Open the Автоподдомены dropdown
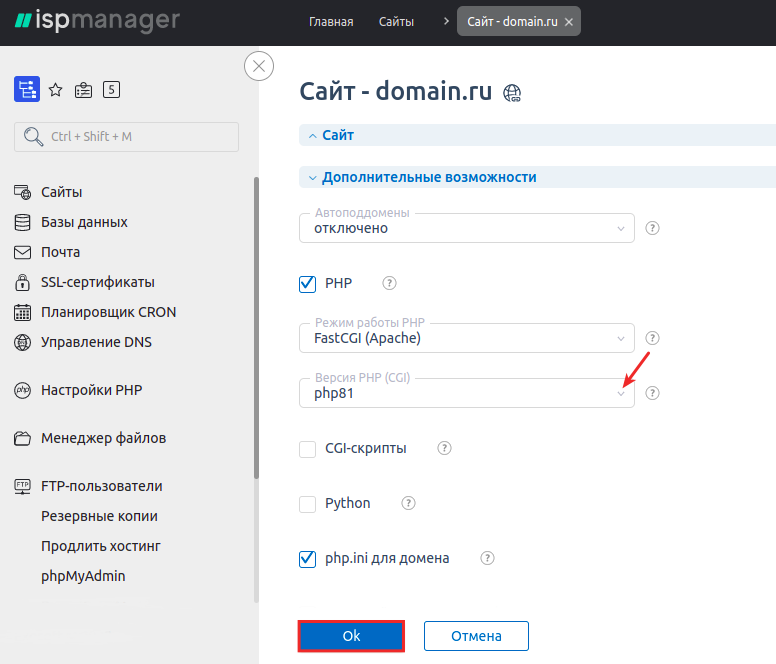The width and height of the screenshot is (776, 664). (x=467, y=228)
